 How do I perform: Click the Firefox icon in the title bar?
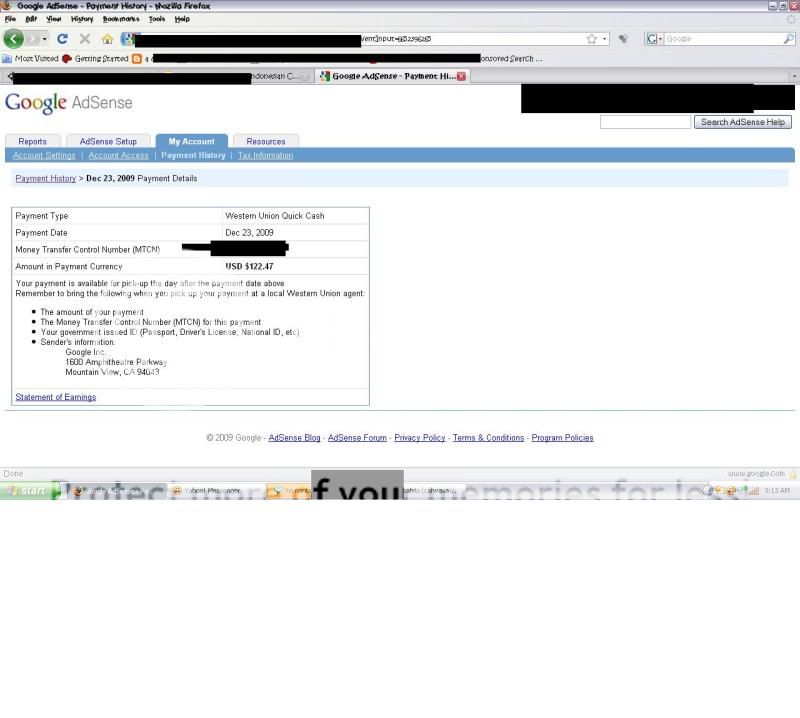coord(6,6)
